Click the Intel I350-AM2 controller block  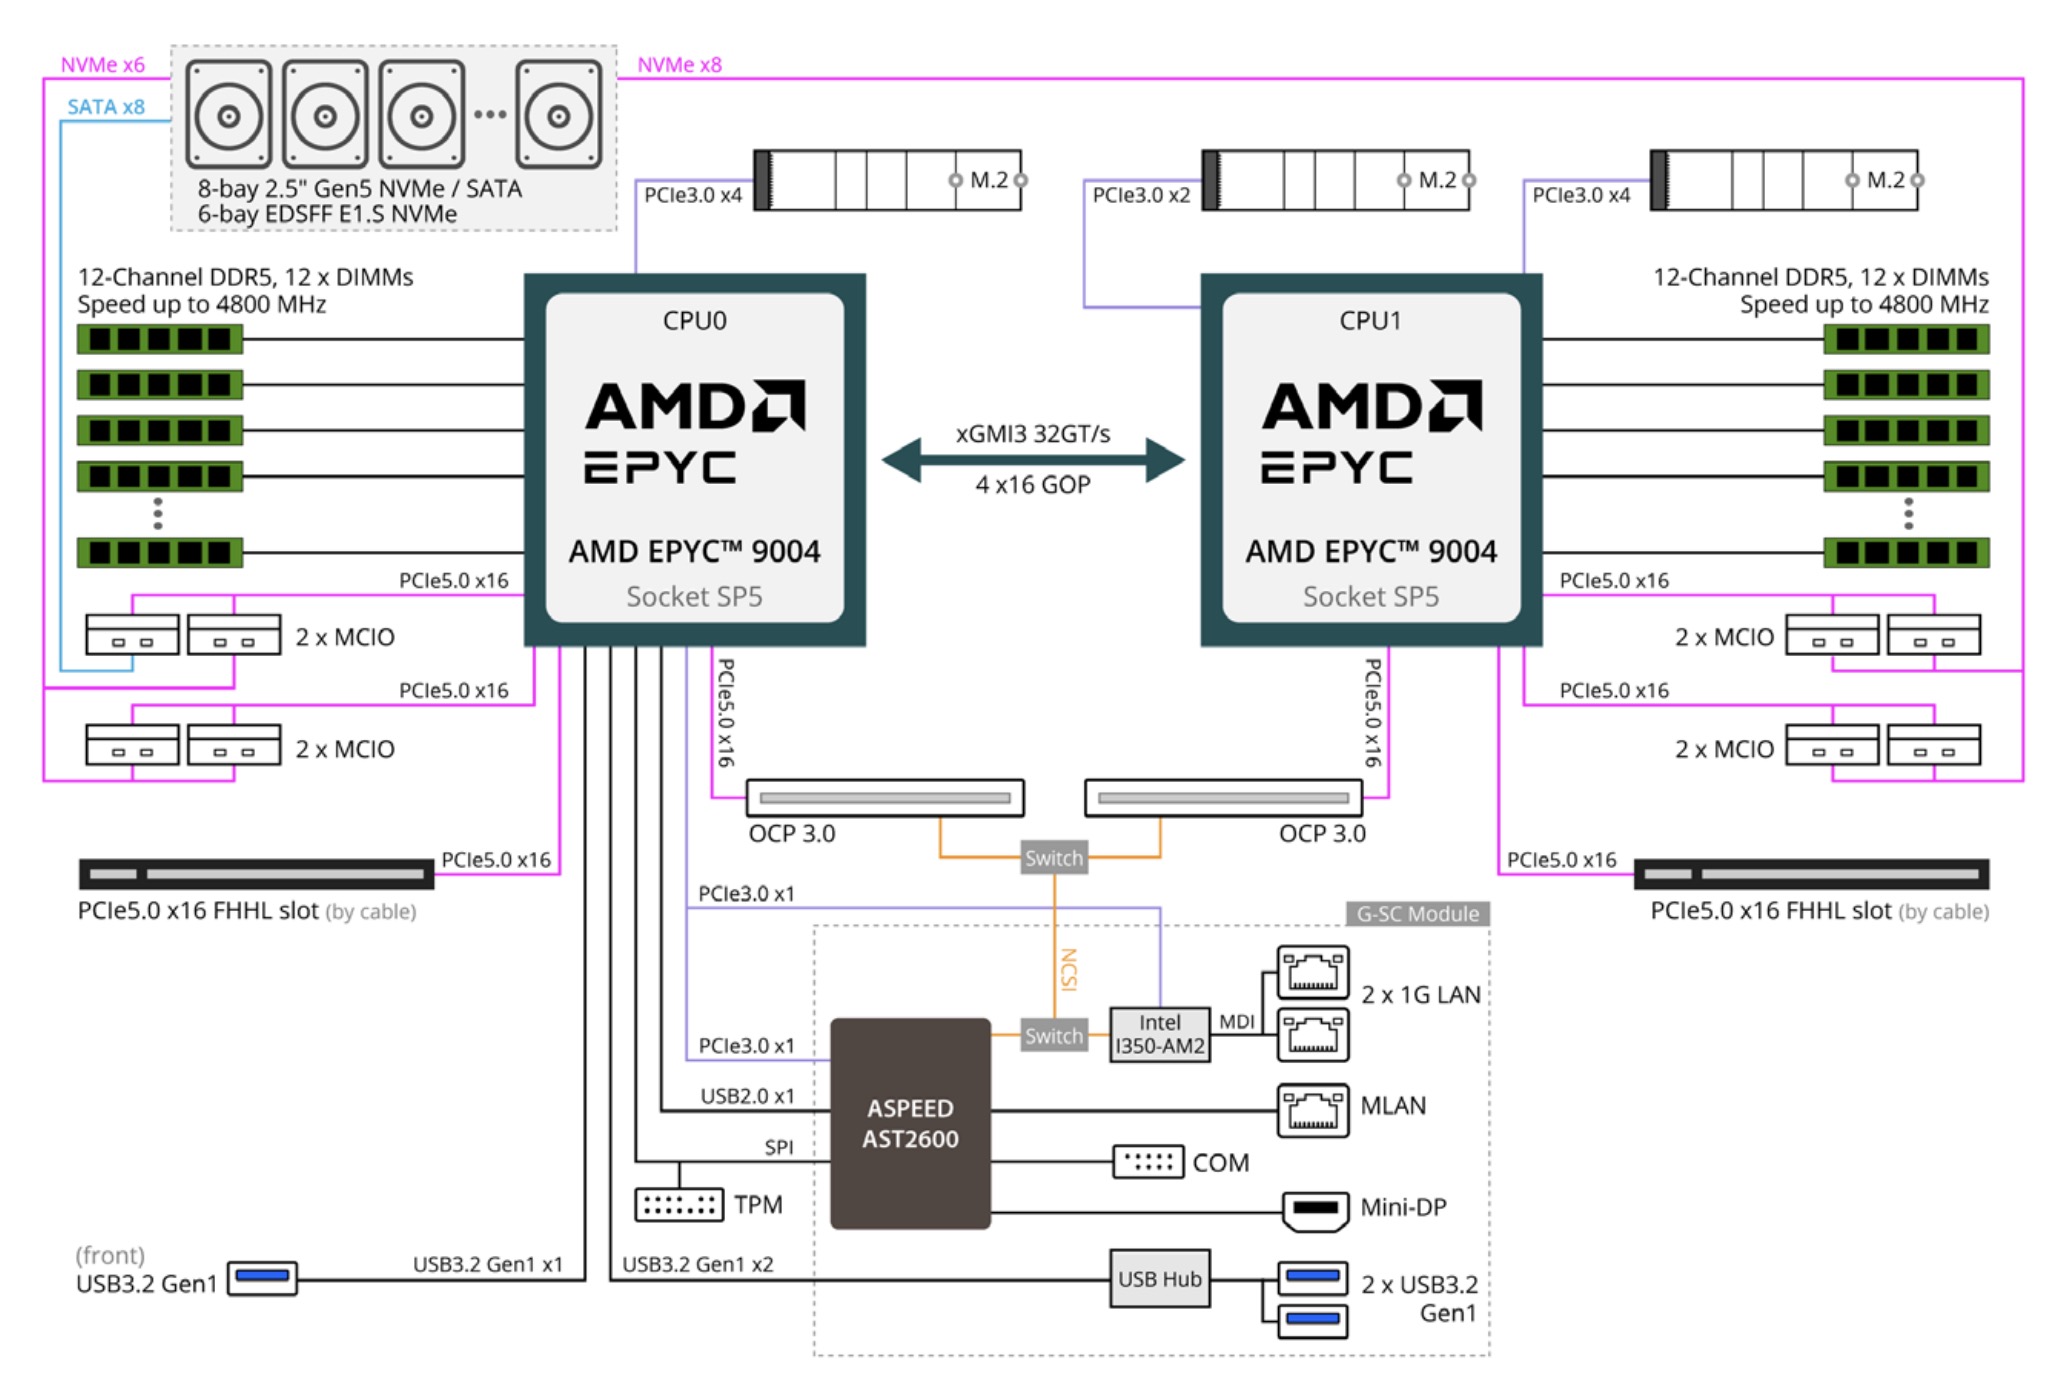[1159, 1035]
